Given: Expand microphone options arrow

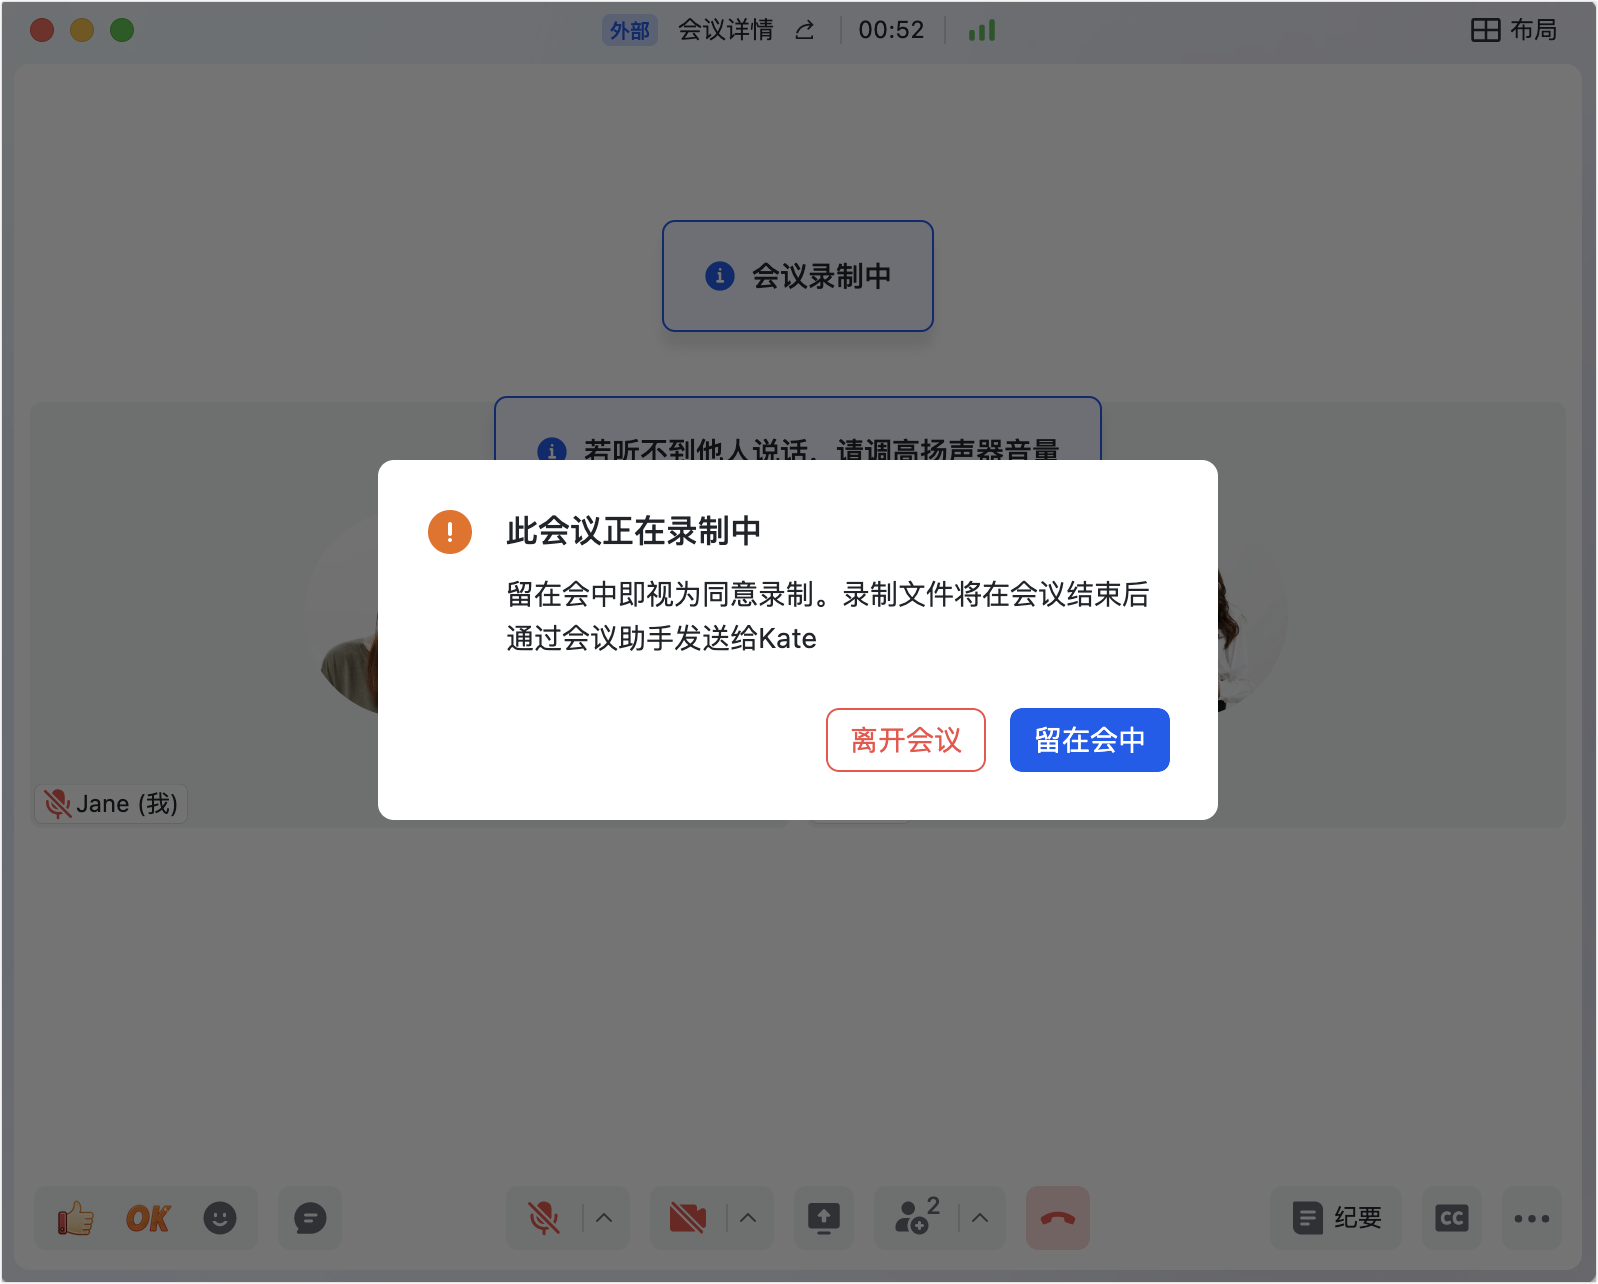Looking at the screenshot, I should coord(604,1218).
